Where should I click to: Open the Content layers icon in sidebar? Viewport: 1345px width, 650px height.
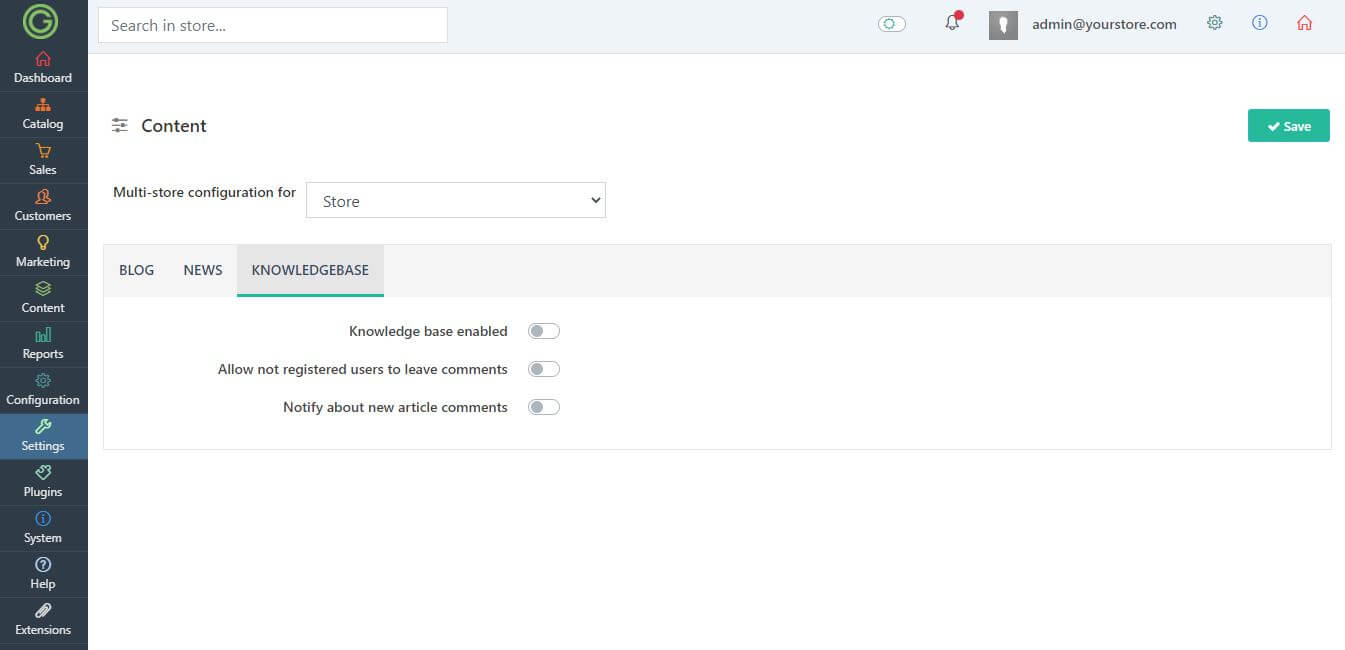click(x=43, y=289)
